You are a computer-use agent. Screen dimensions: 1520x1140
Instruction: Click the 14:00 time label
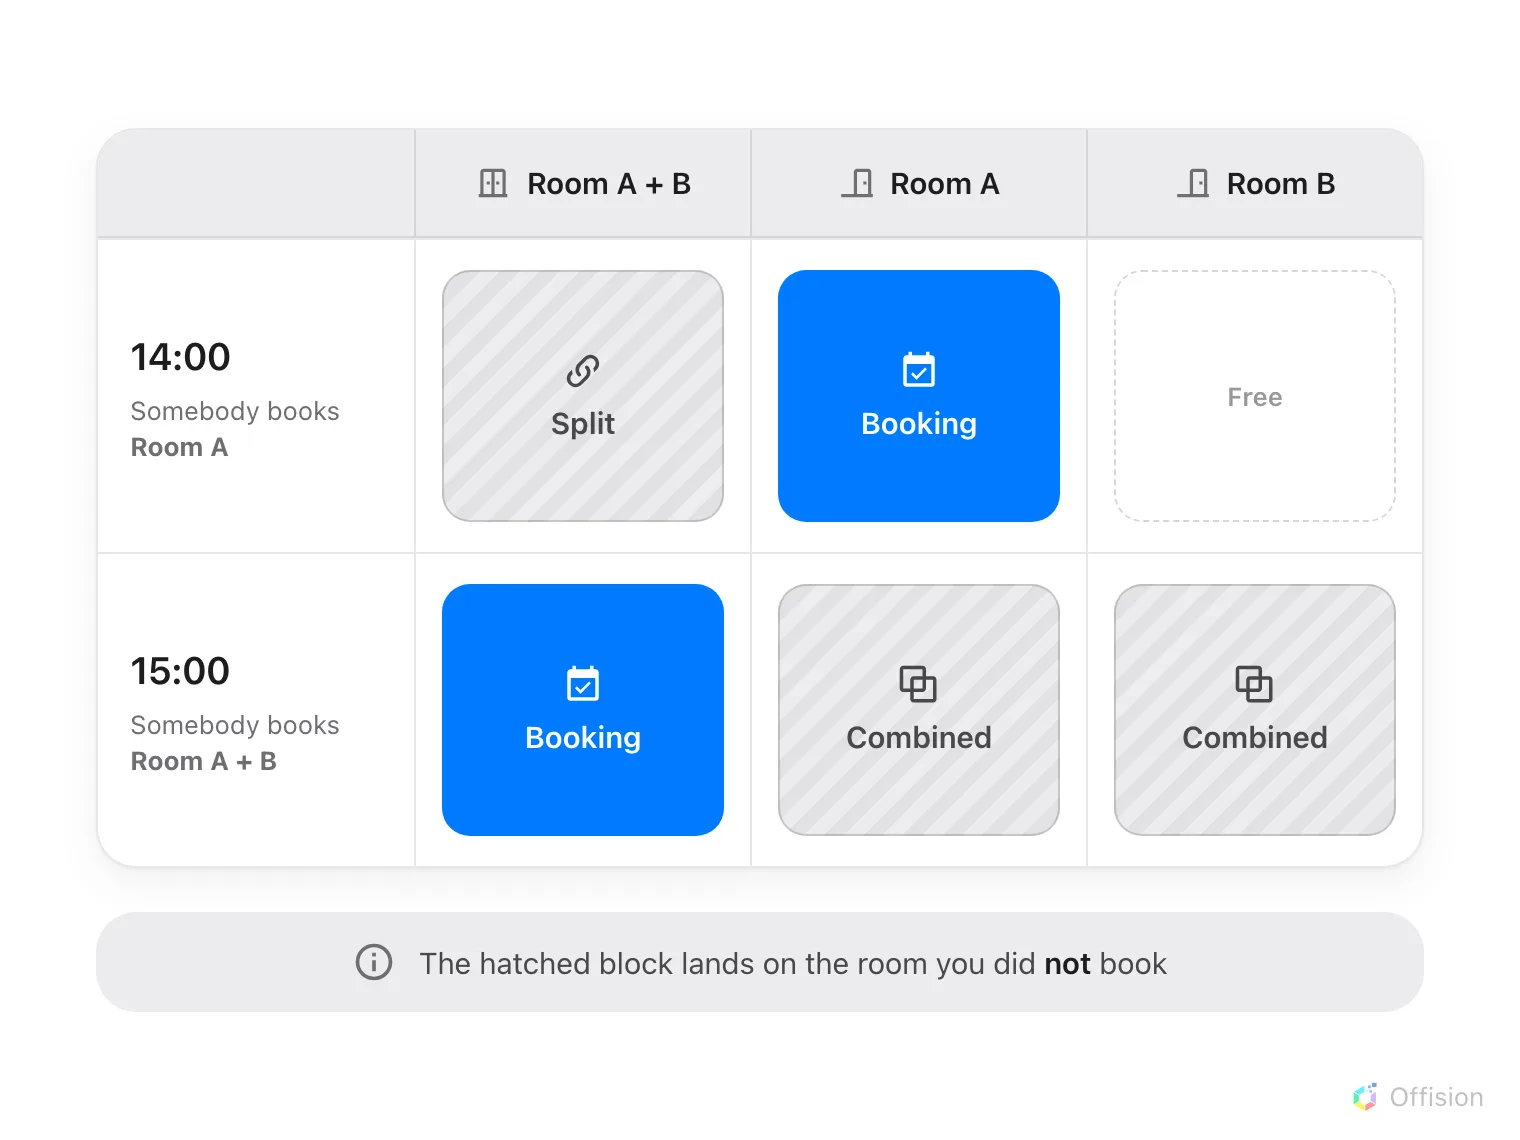coord(181,357)
